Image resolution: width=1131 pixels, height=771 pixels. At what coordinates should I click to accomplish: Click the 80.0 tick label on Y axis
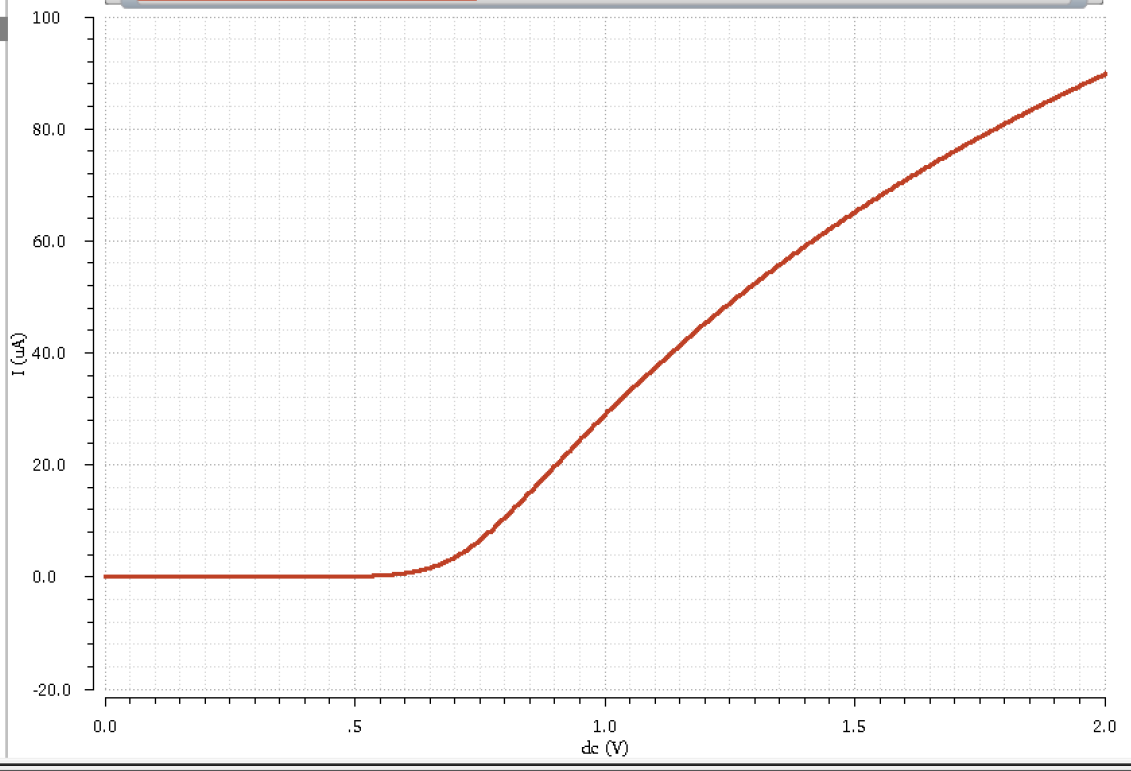point(49,128)
